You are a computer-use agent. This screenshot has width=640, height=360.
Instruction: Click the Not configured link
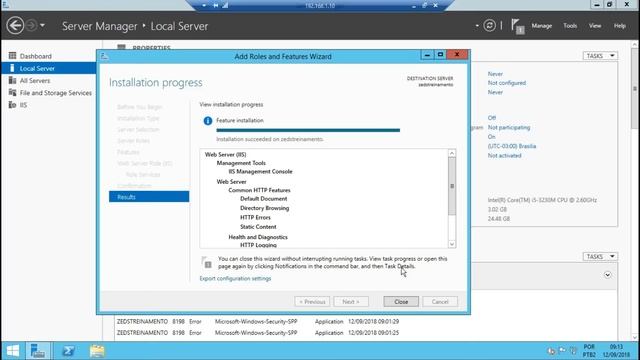tap(507, 83)
